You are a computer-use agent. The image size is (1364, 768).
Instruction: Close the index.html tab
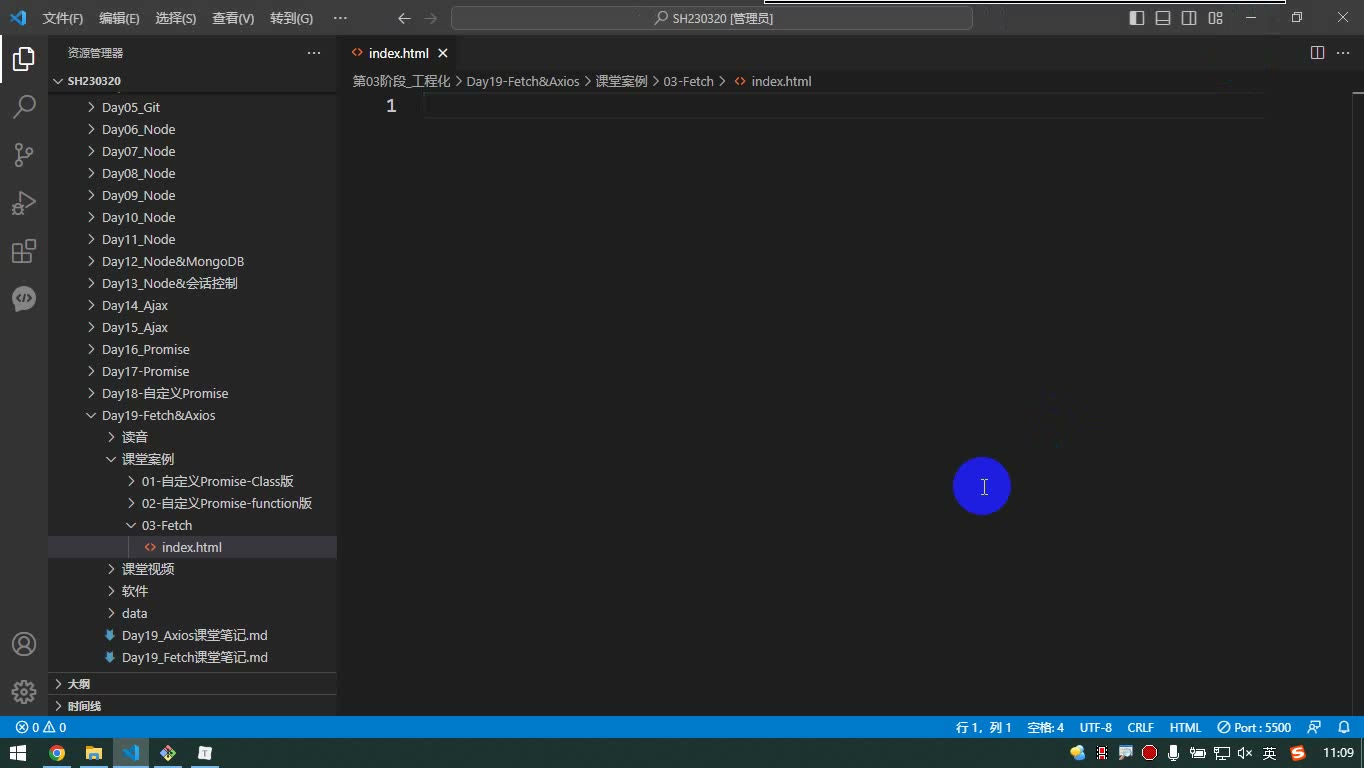tap(443, 53)
